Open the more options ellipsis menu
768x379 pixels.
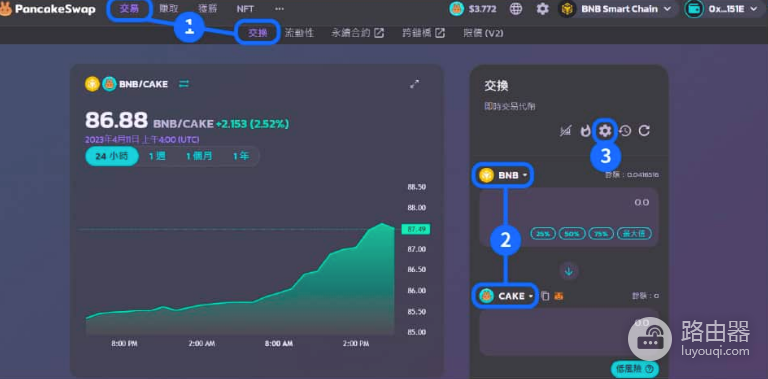pos(279,9)
